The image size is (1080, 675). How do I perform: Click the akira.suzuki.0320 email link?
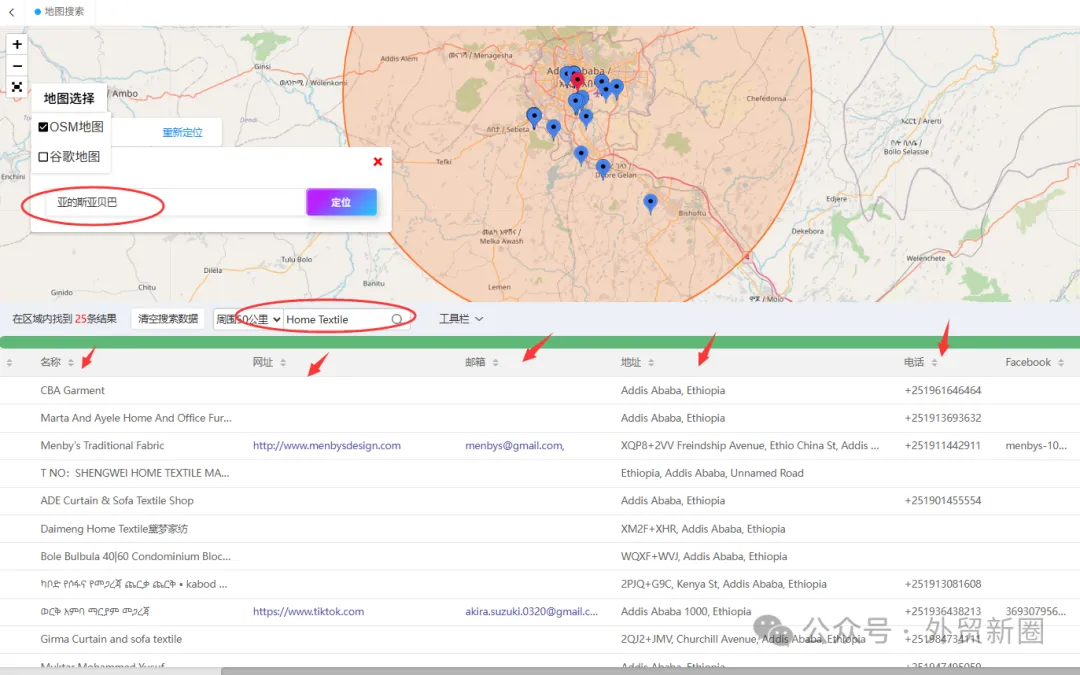[532, 611]
